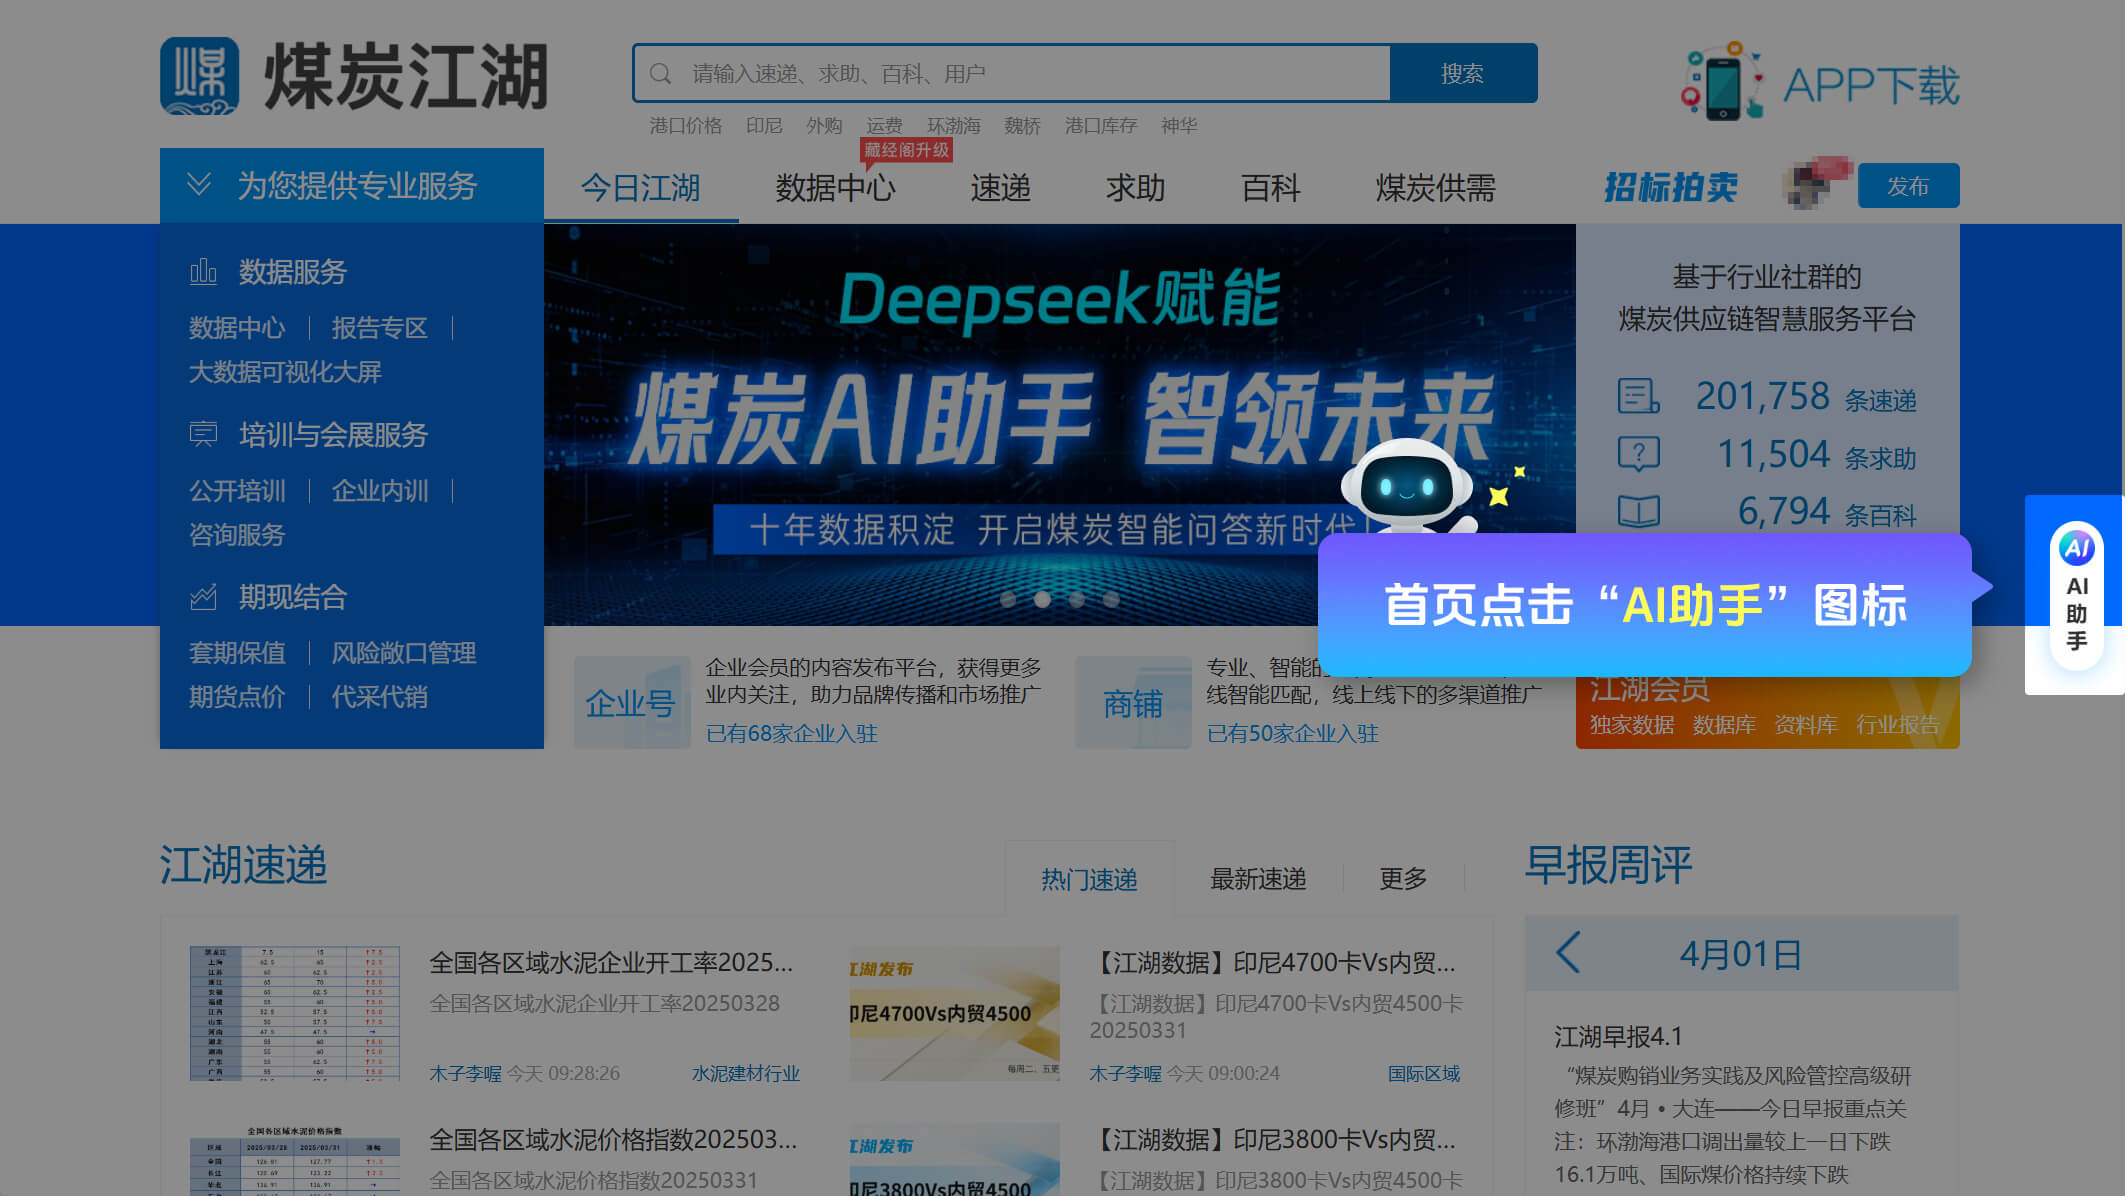Open the 今日江湖 tab
This screenshot has height=1196, width=2125.
pyautogui.click(x=640, y=187)
